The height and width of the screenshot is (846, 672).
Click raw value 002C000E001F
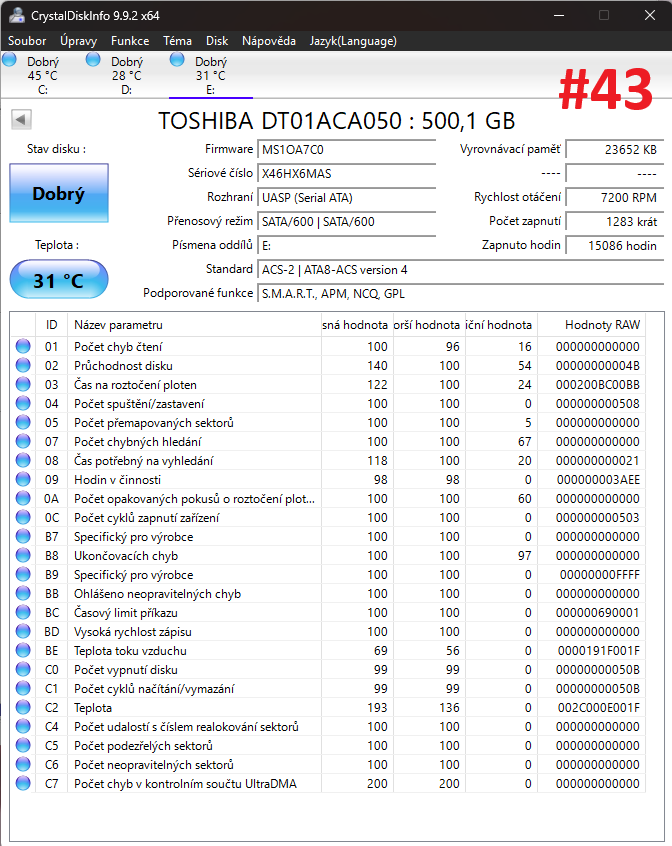pyautogui.click(x=598, y=707)
